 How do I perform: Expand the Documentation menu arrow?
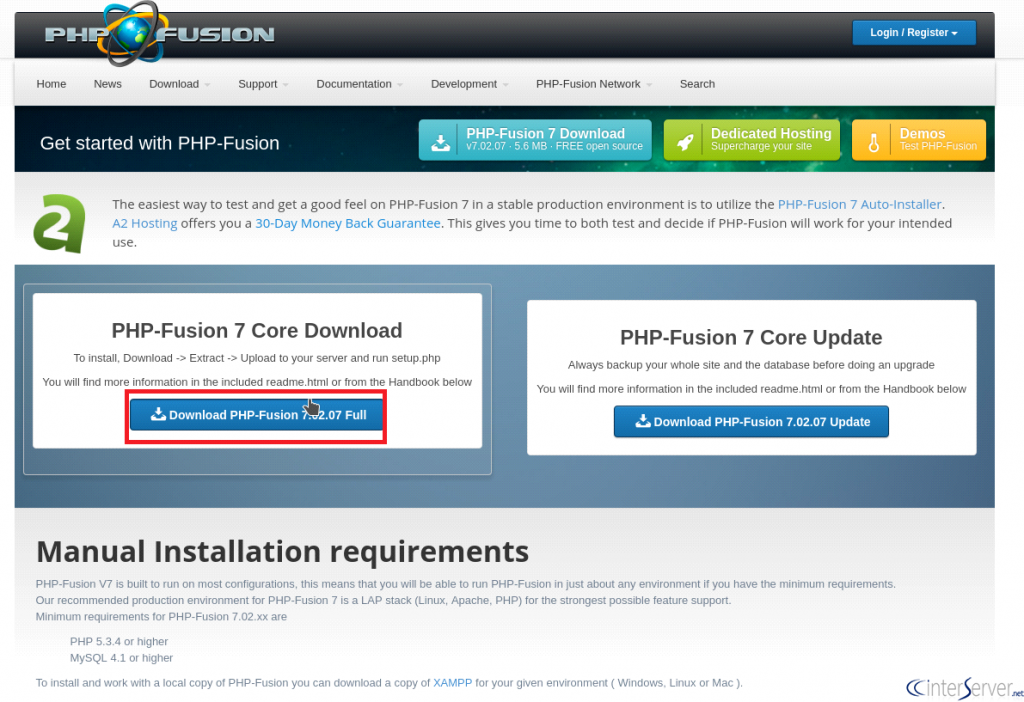point(400,85)
